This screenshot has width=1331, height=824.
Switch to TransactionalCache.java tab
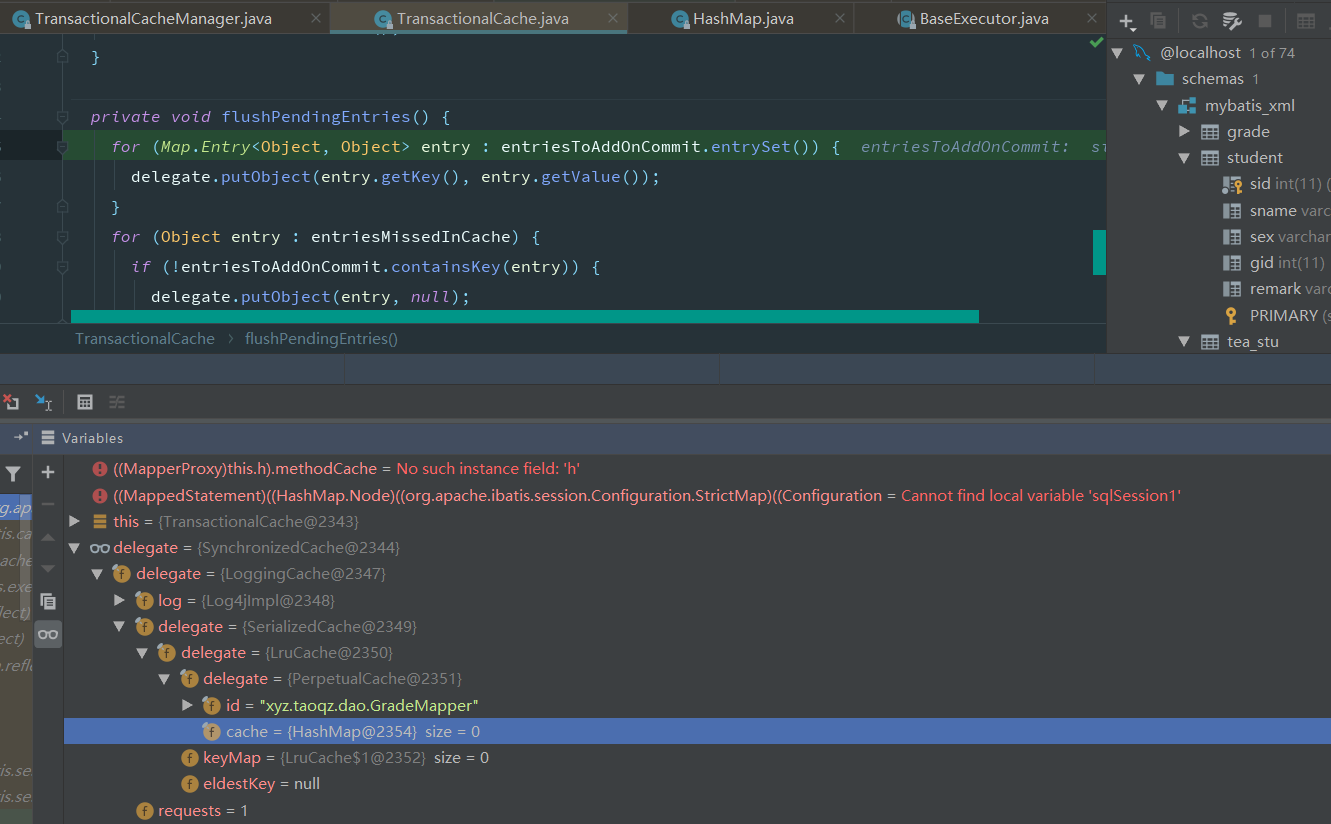click(x=482, y=19)
